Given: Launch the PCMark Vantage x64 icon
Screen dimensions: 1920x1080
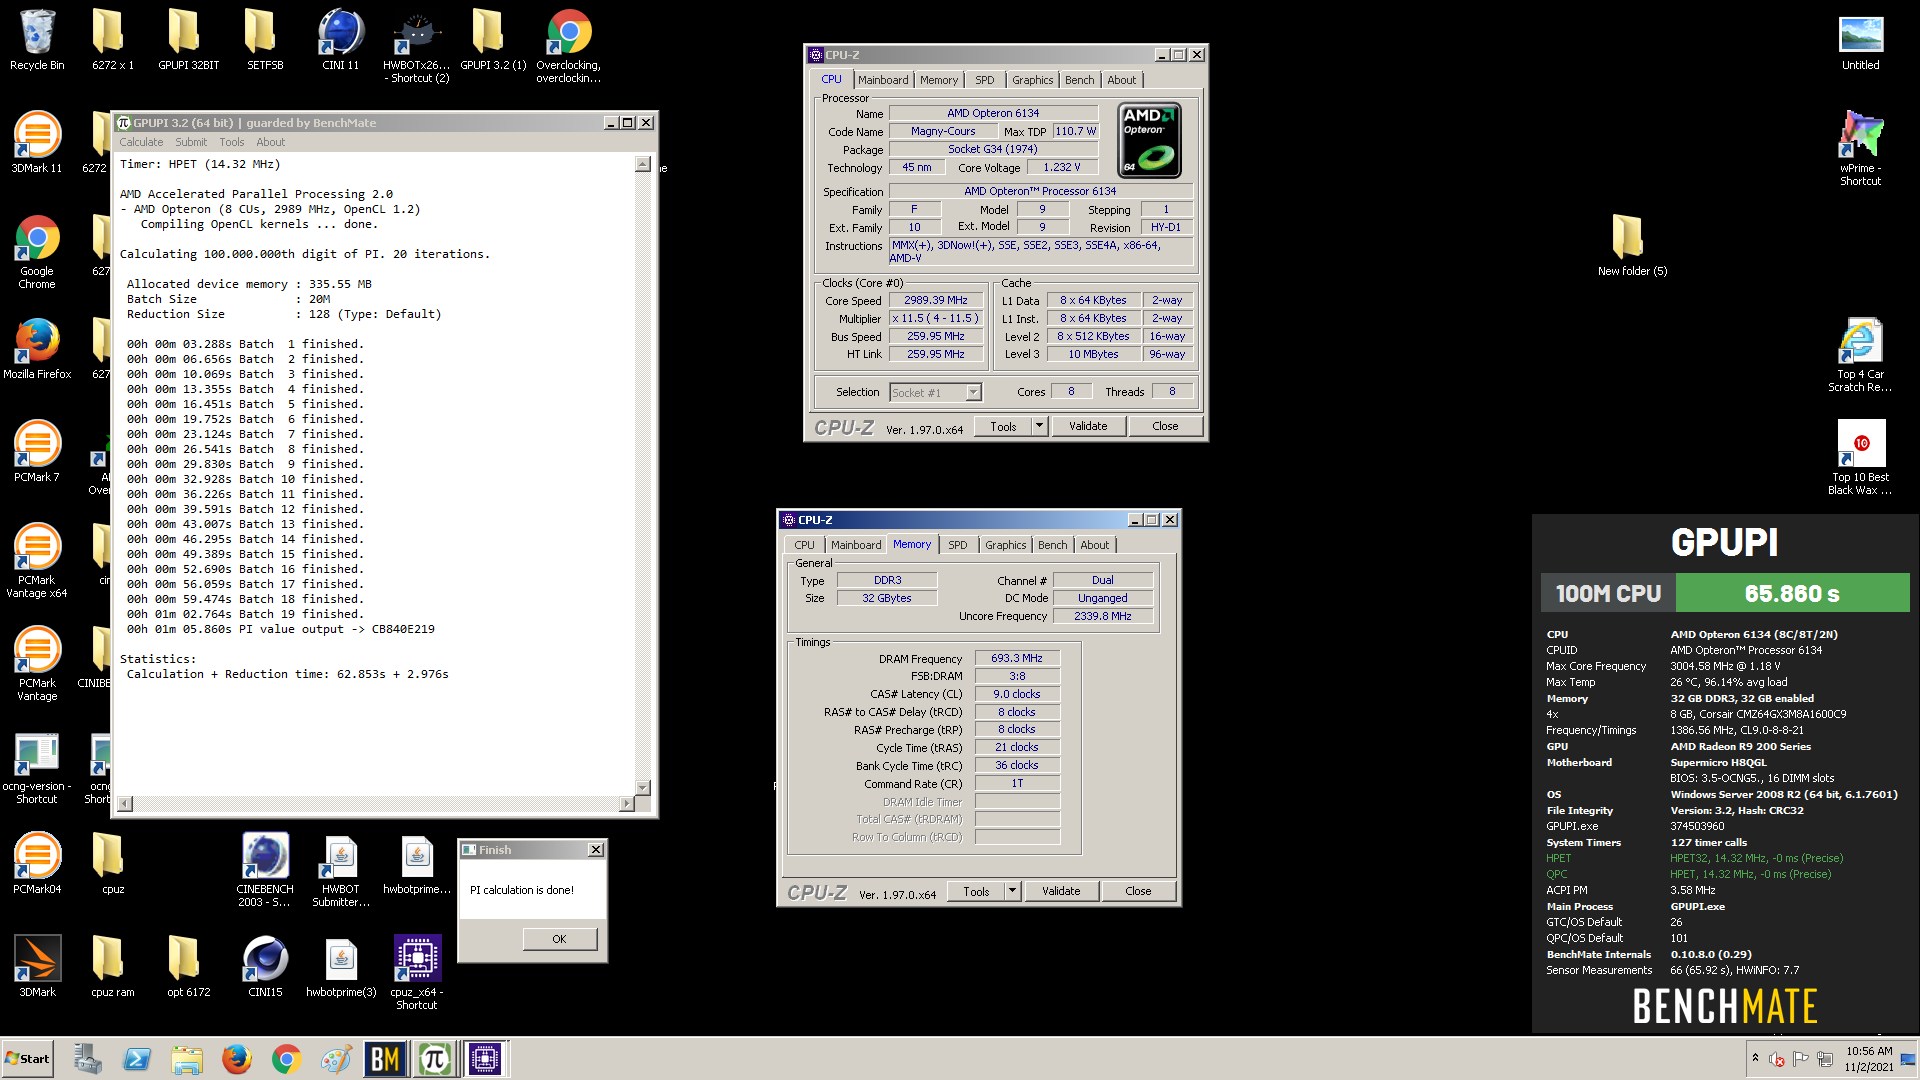Looking at the screenshot, I should 37,561.
